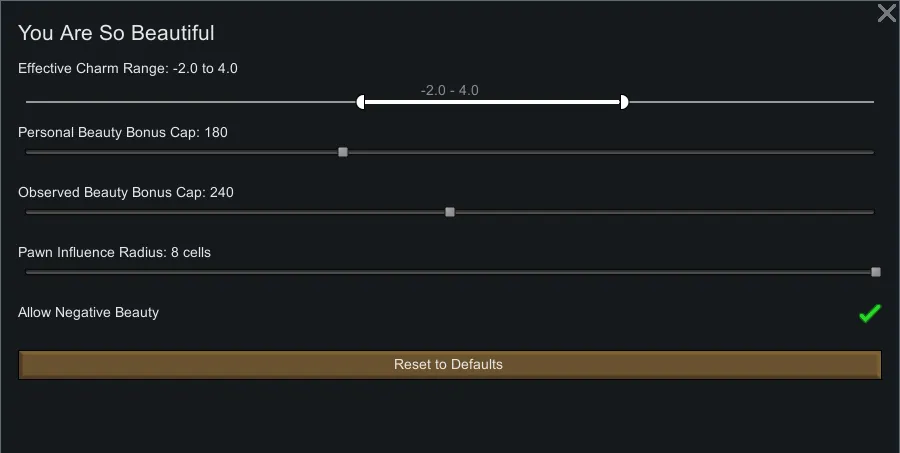The height and width of the screenshot is (453, 900).
Task: Click Charm Range track right of maximum handle
Action: pos(750,102)
